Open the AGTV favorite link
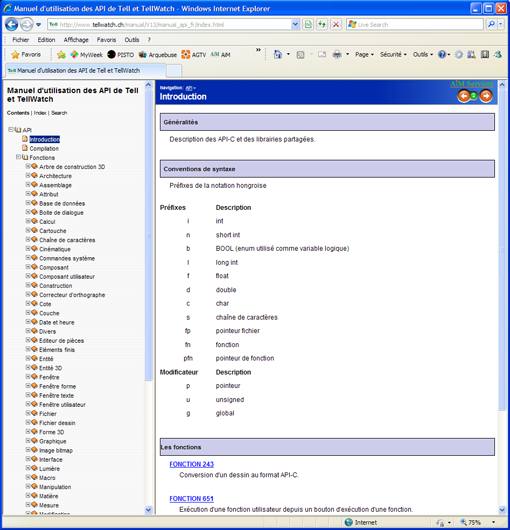Screen dimensions: 510x530 (x=194, y=54)
